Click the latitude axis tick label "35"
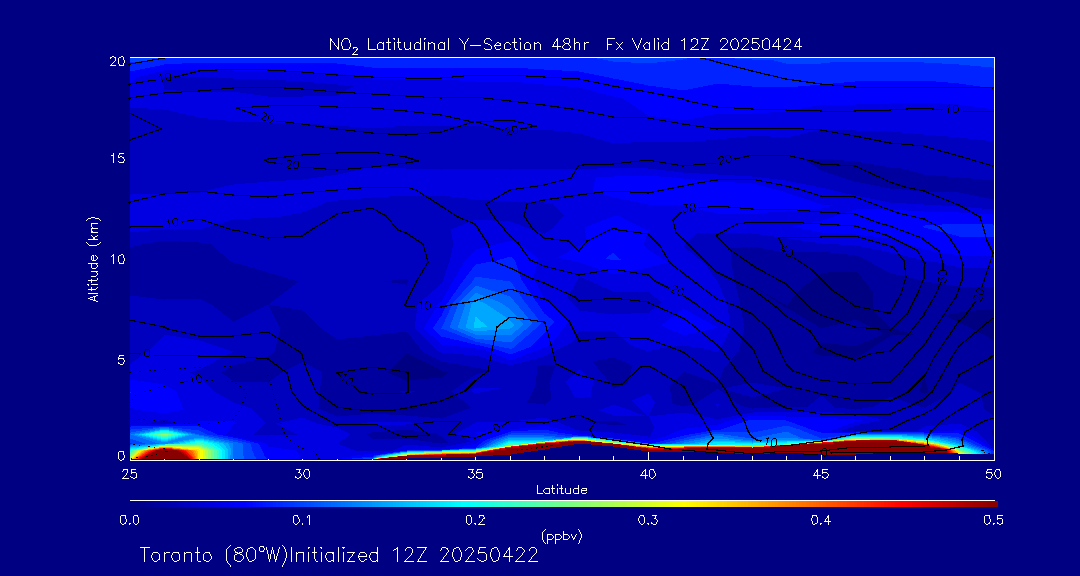The width and height of the screenshot is (1080, 576). pos(475,473)
